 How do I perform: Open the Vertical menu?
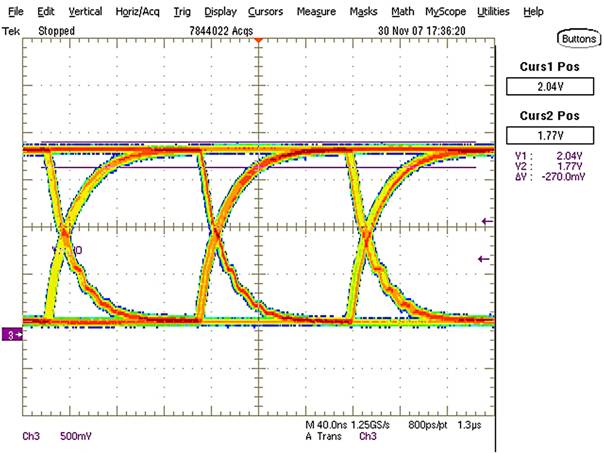point(85,11)
